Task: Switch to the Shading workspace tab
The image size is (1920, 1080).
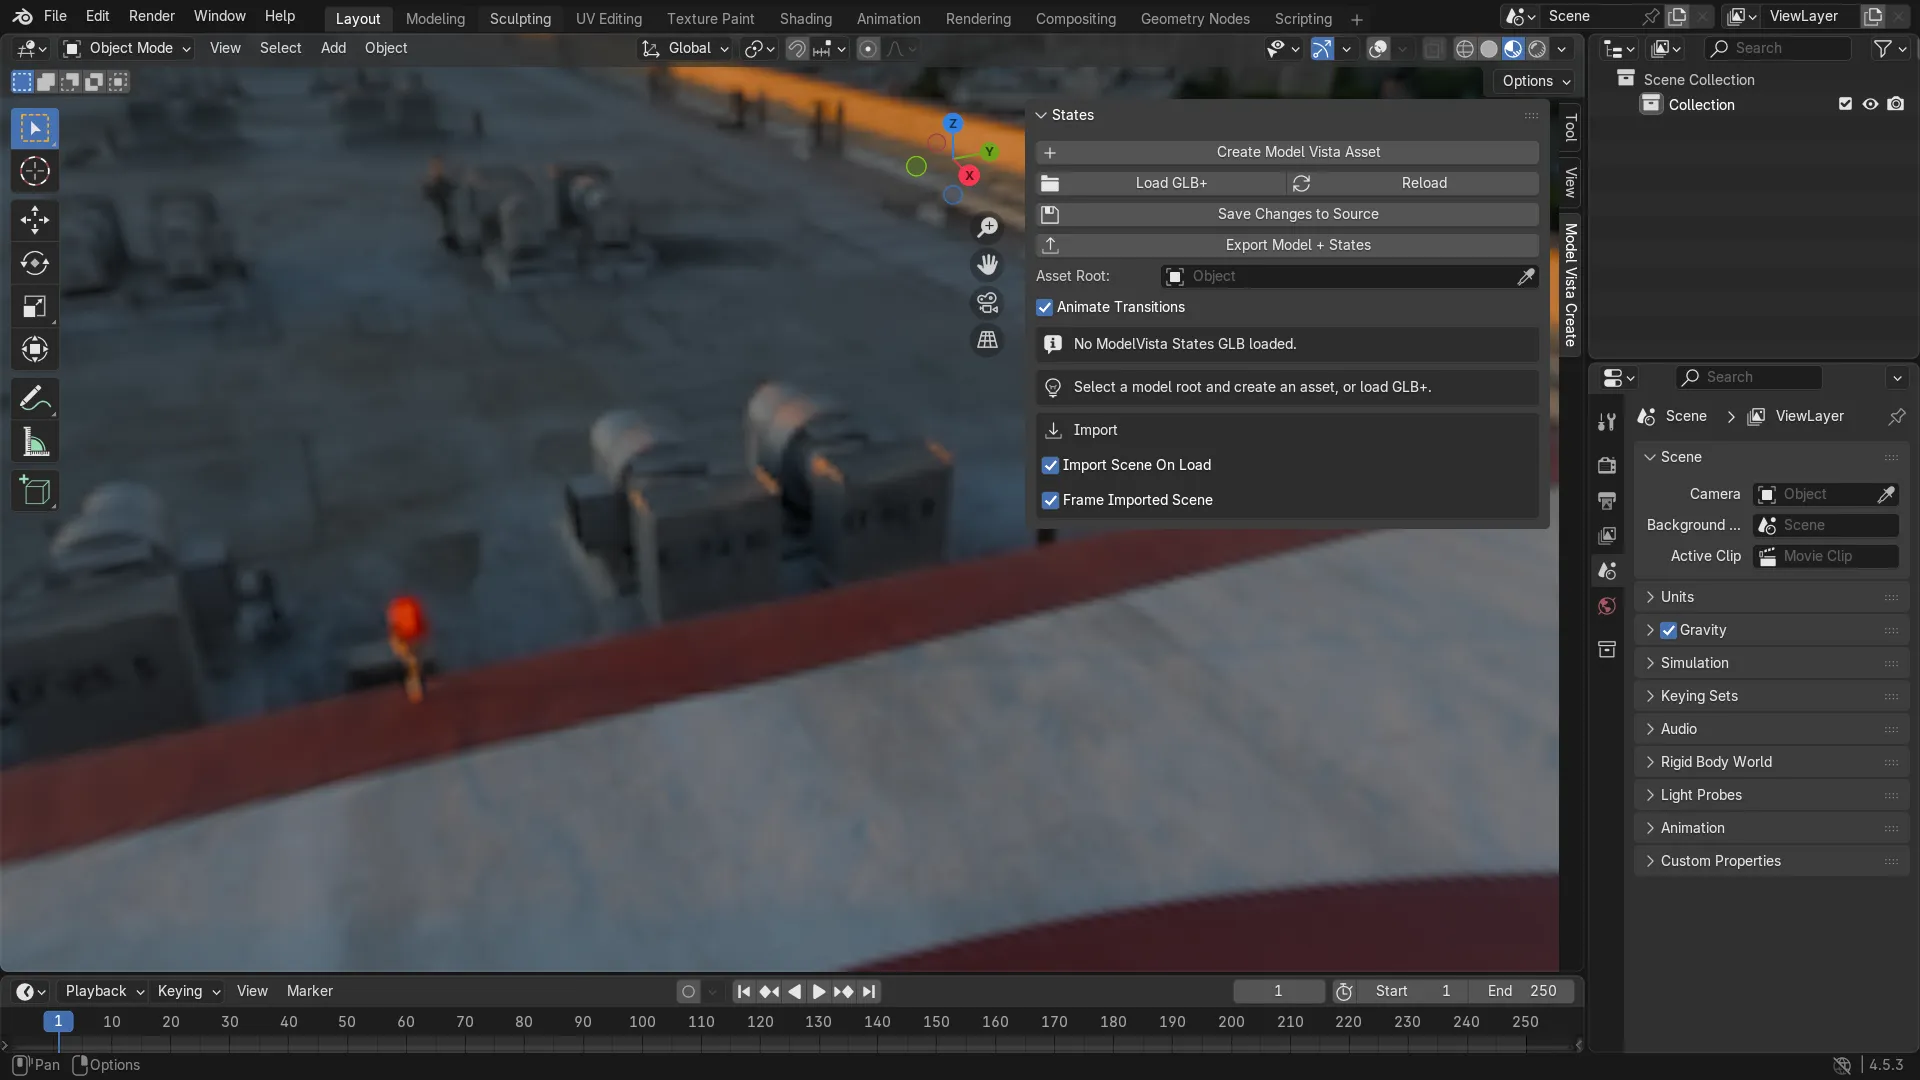Action: tap(805, 19)
